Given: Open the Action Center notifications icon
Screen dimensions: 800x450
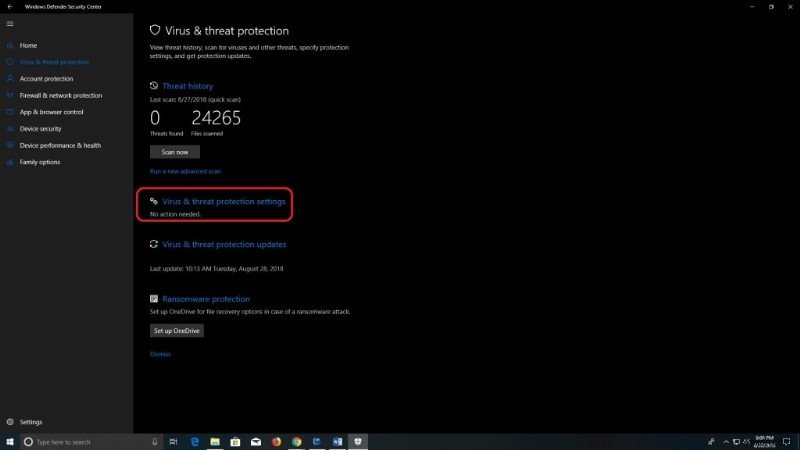Looking at the screenshot, I should tap(787, 442).
